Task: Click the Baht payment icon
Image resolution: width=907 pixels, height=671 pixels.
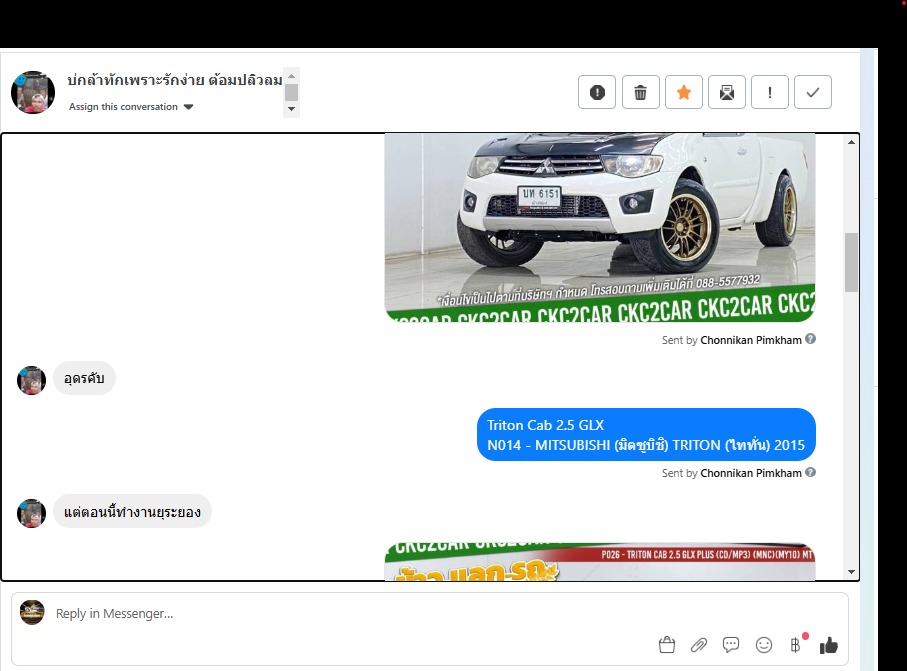Action: point(796,645)
